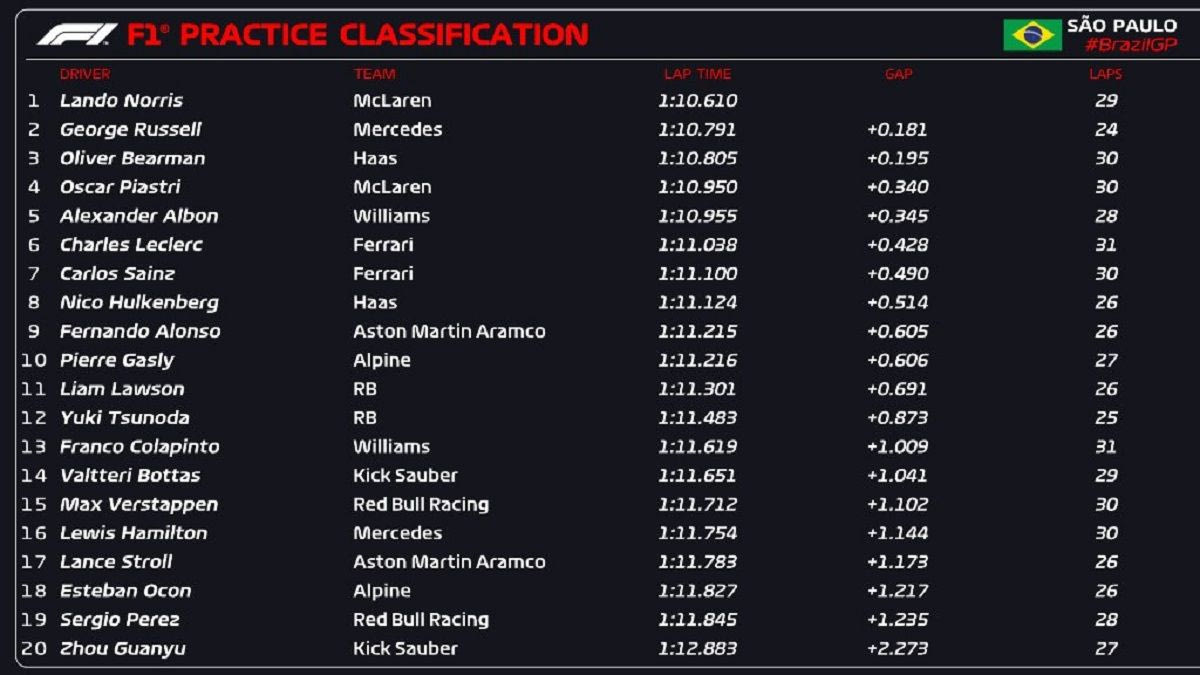Select Franco Colapinto's lap count 31

pos(1105,447)
